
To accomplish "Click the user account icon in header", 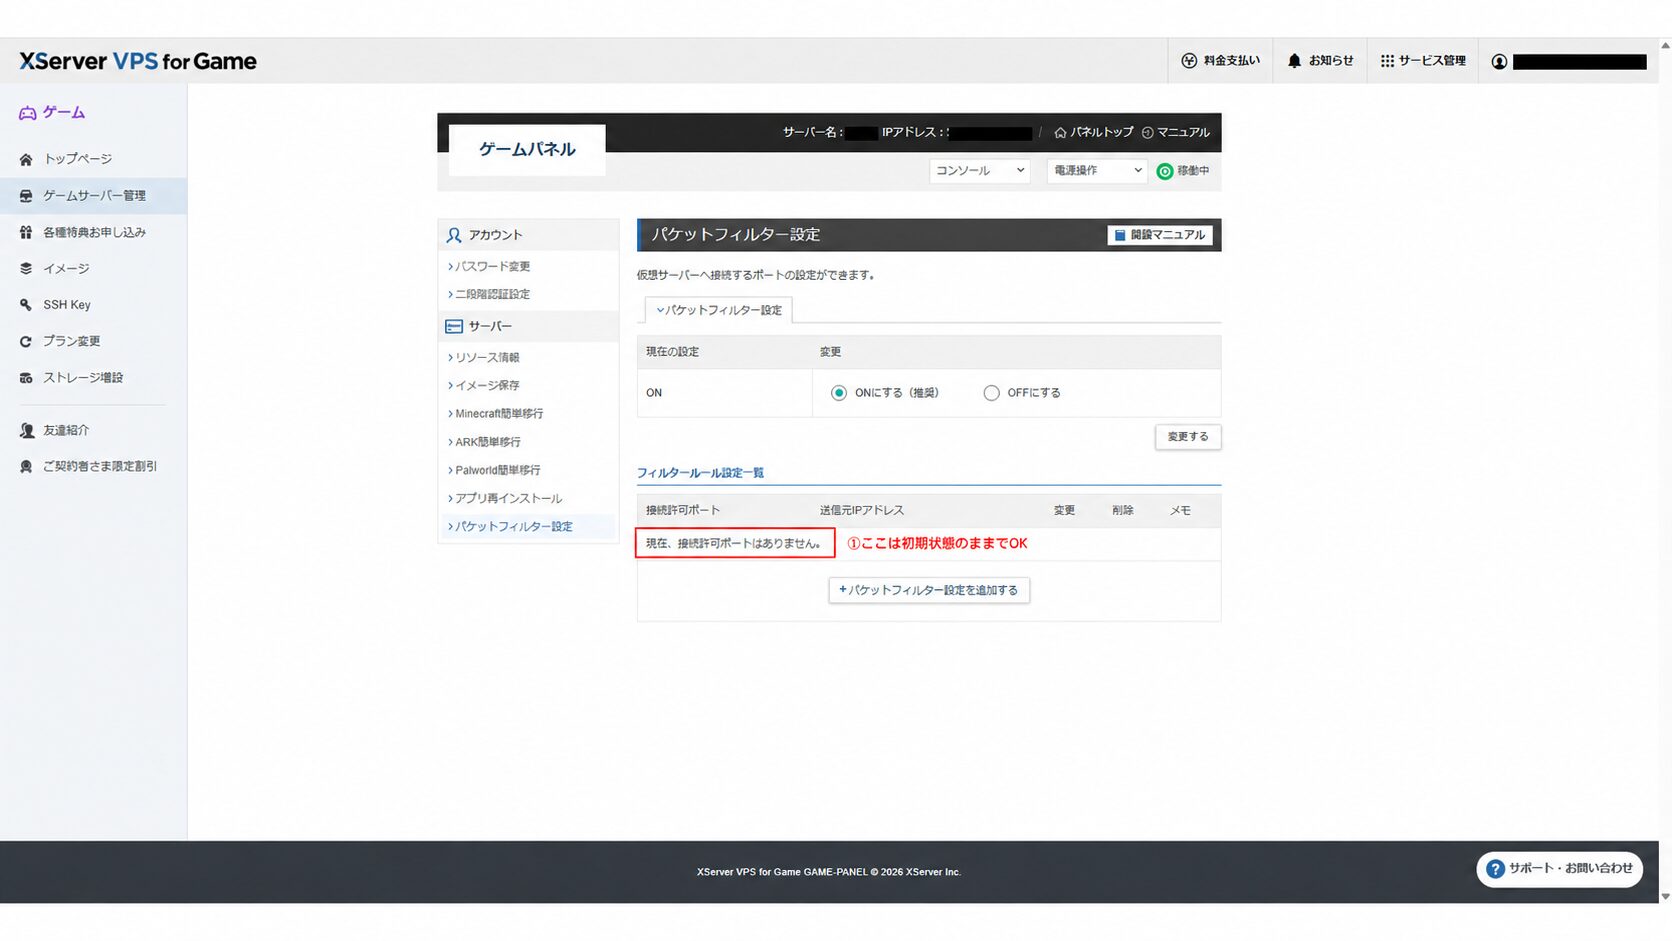I will click(x=1499, y=62).
